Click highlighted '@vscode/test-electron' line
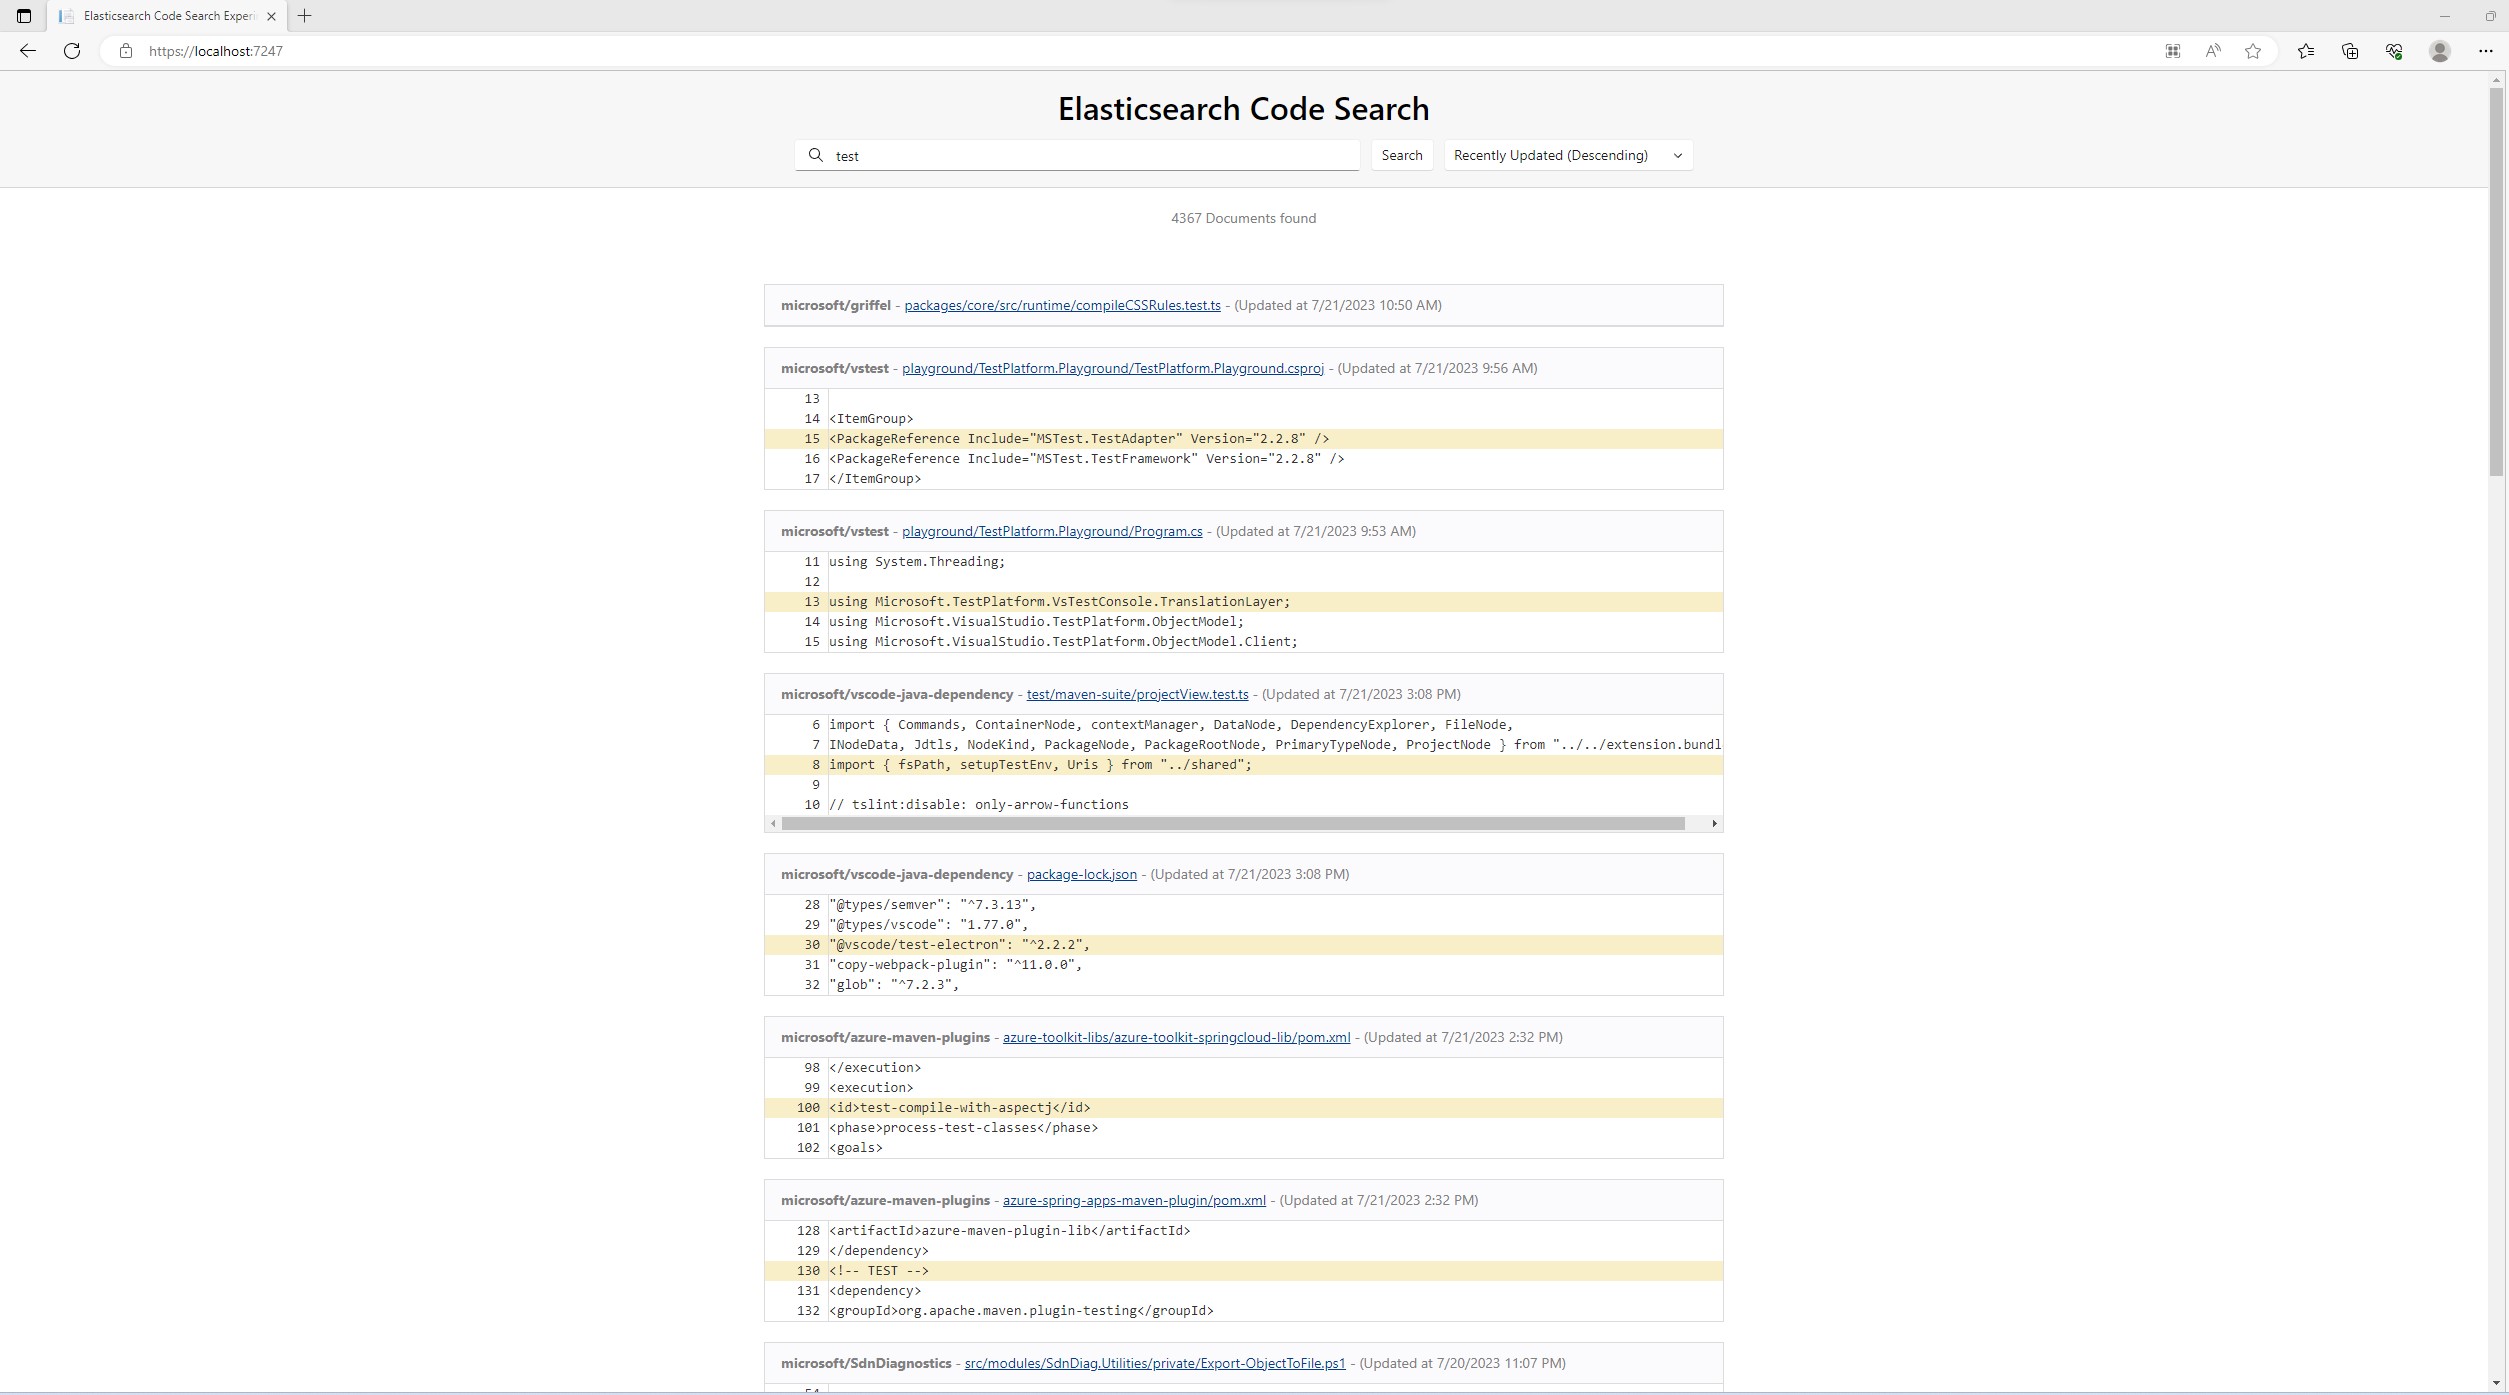Screen dimensions: 2509x1395 coord(1243,945)
